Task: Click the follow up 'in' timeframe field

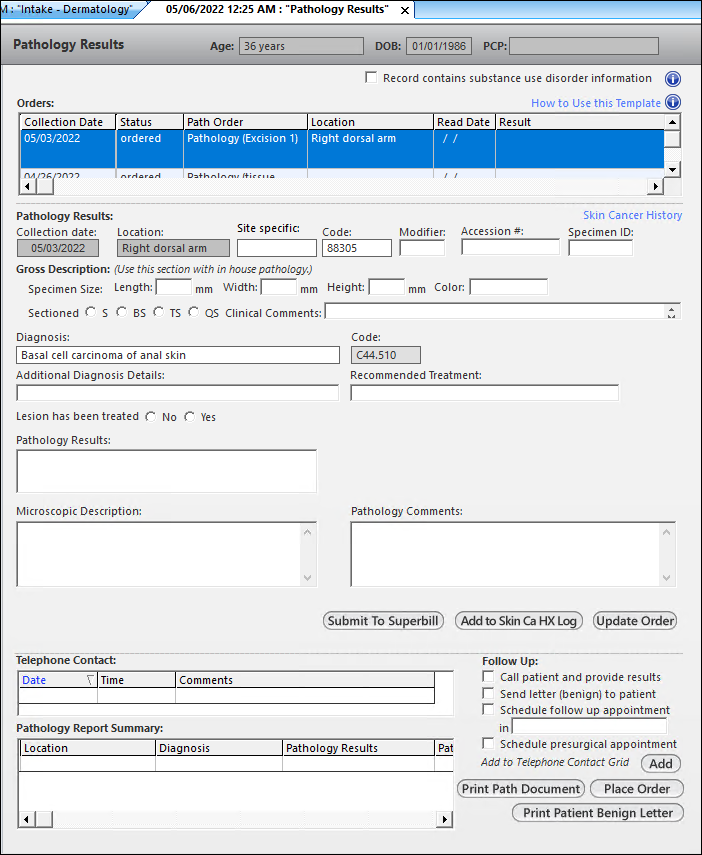Action: point(589,726)
